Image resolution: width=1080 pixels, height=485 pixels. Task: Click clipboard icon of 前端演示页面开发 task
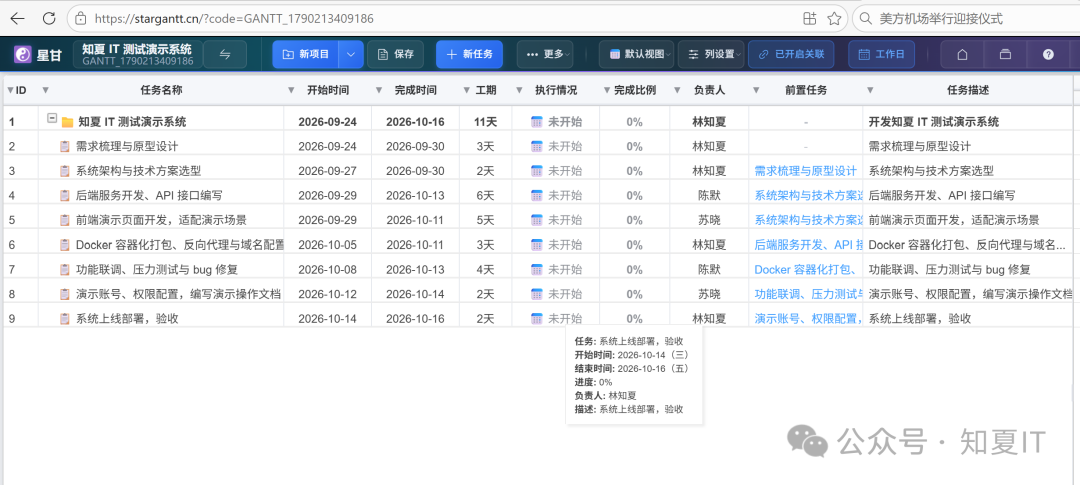(65, 220)
